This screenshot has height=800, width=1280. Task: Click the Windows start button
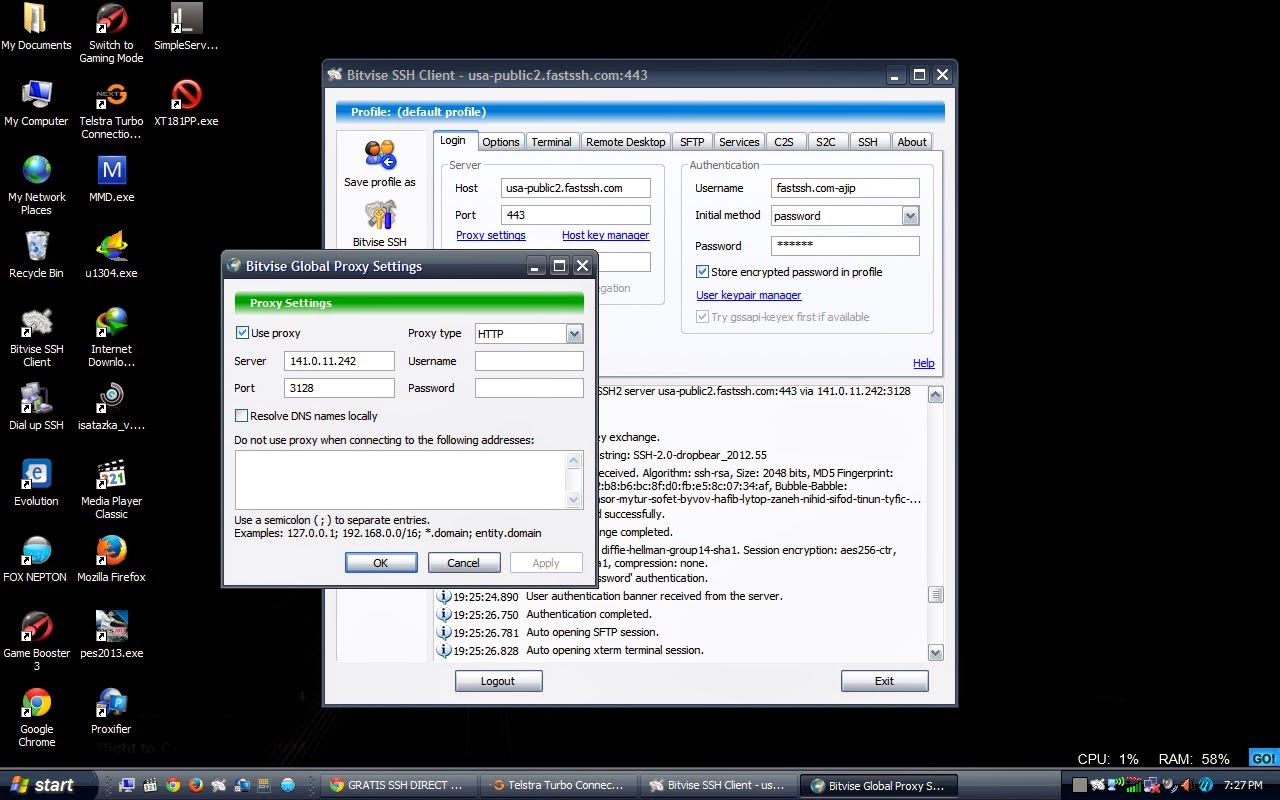click(48, 785)
